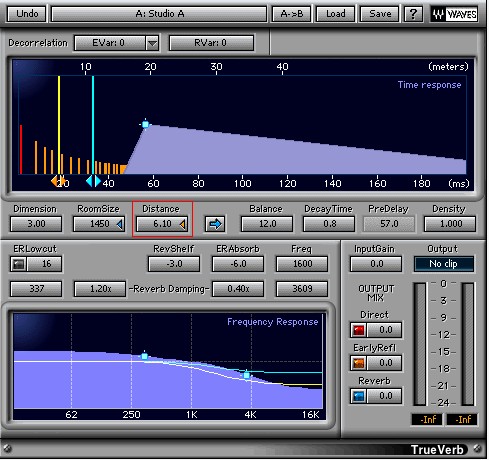Viewport: 489px width, 460px height.
Task: Click the Time response graph label
Action: 429,85
